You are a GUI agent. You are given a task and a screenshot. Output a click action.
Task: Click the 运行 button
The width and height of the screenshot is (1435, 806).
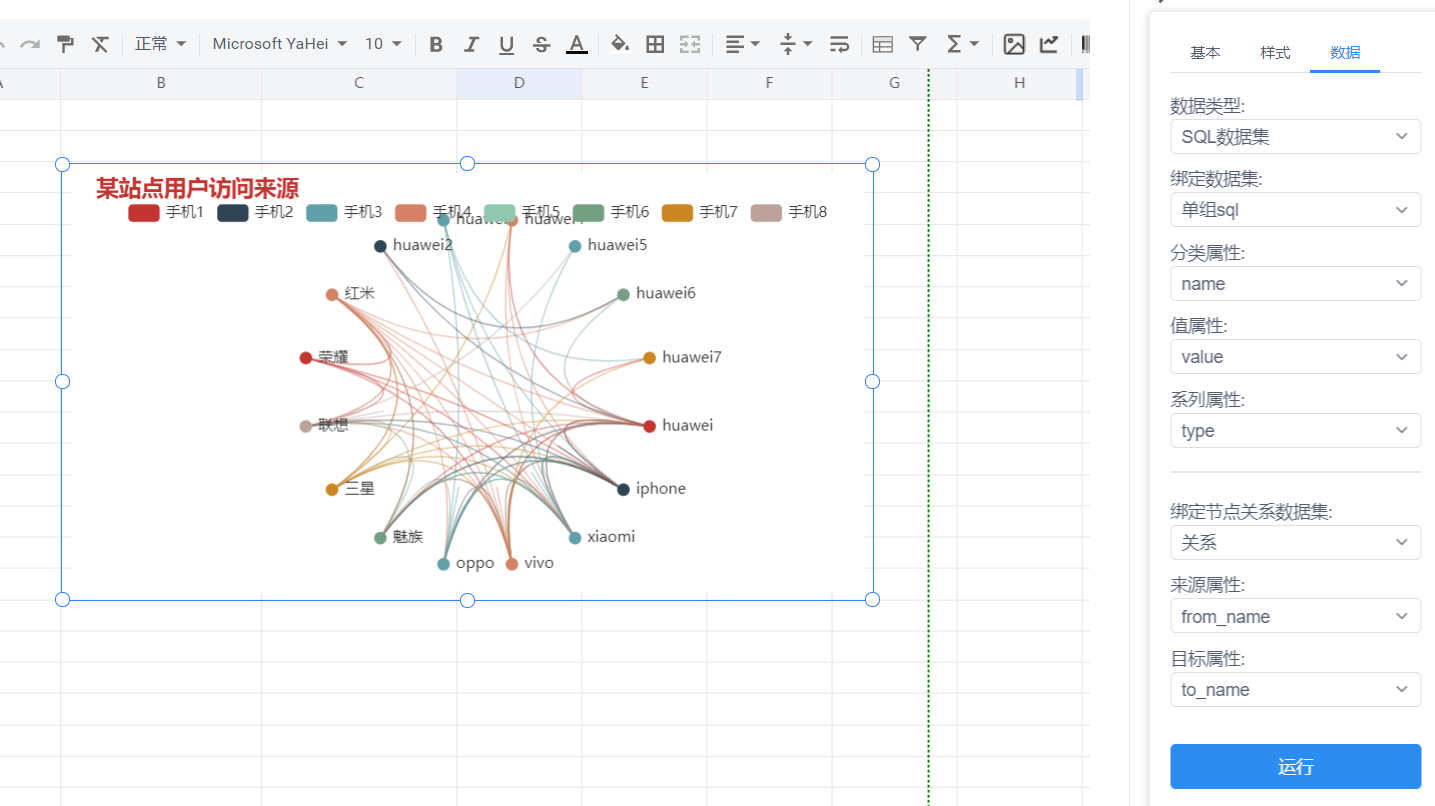click(1295, 767)
